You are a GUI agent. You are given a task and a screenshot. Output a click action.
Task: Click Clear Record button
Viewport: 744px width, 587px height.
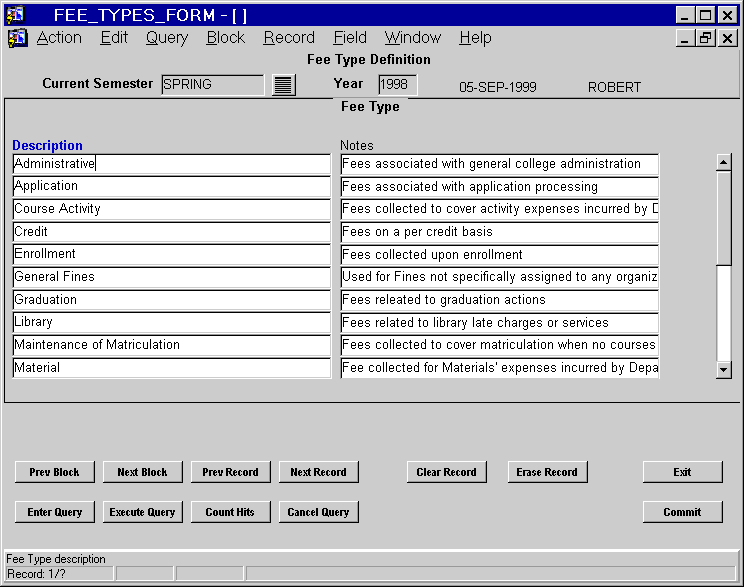(x=446, y=472)
